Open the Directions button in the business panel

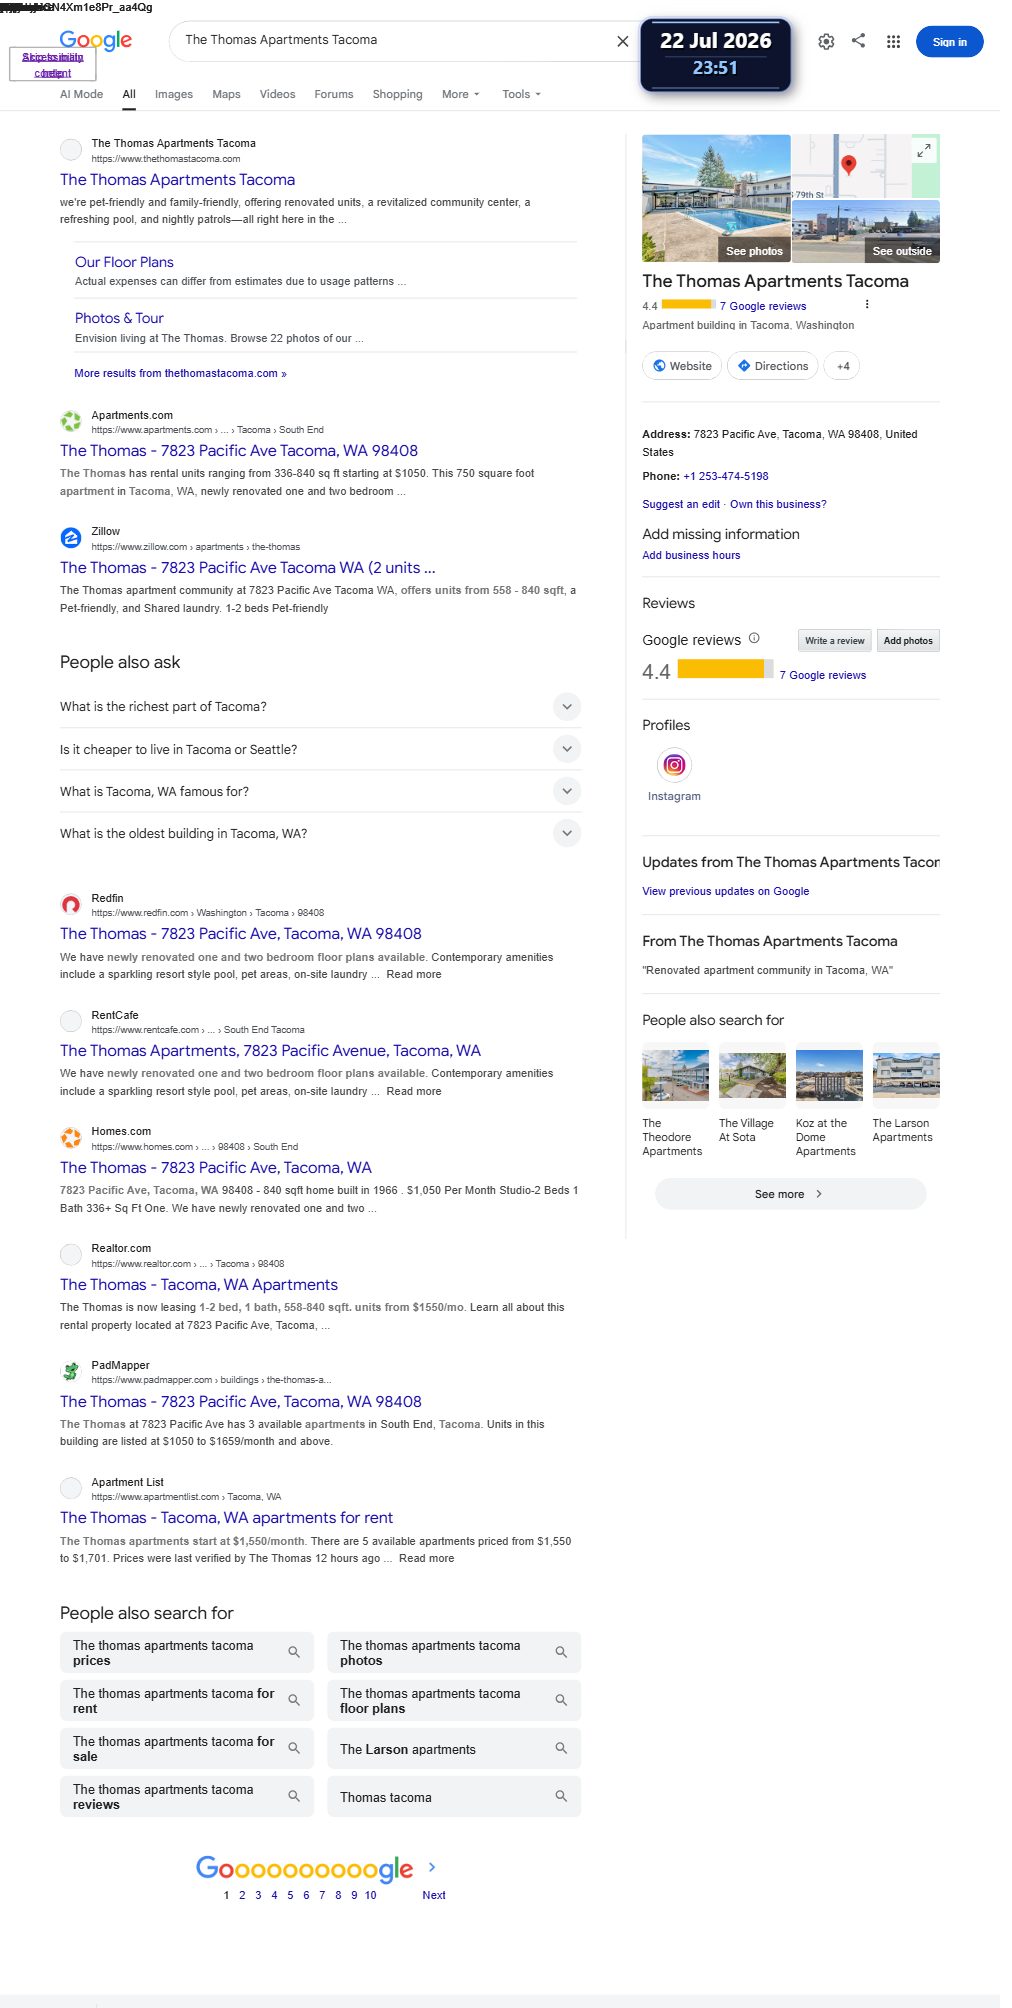773,366
